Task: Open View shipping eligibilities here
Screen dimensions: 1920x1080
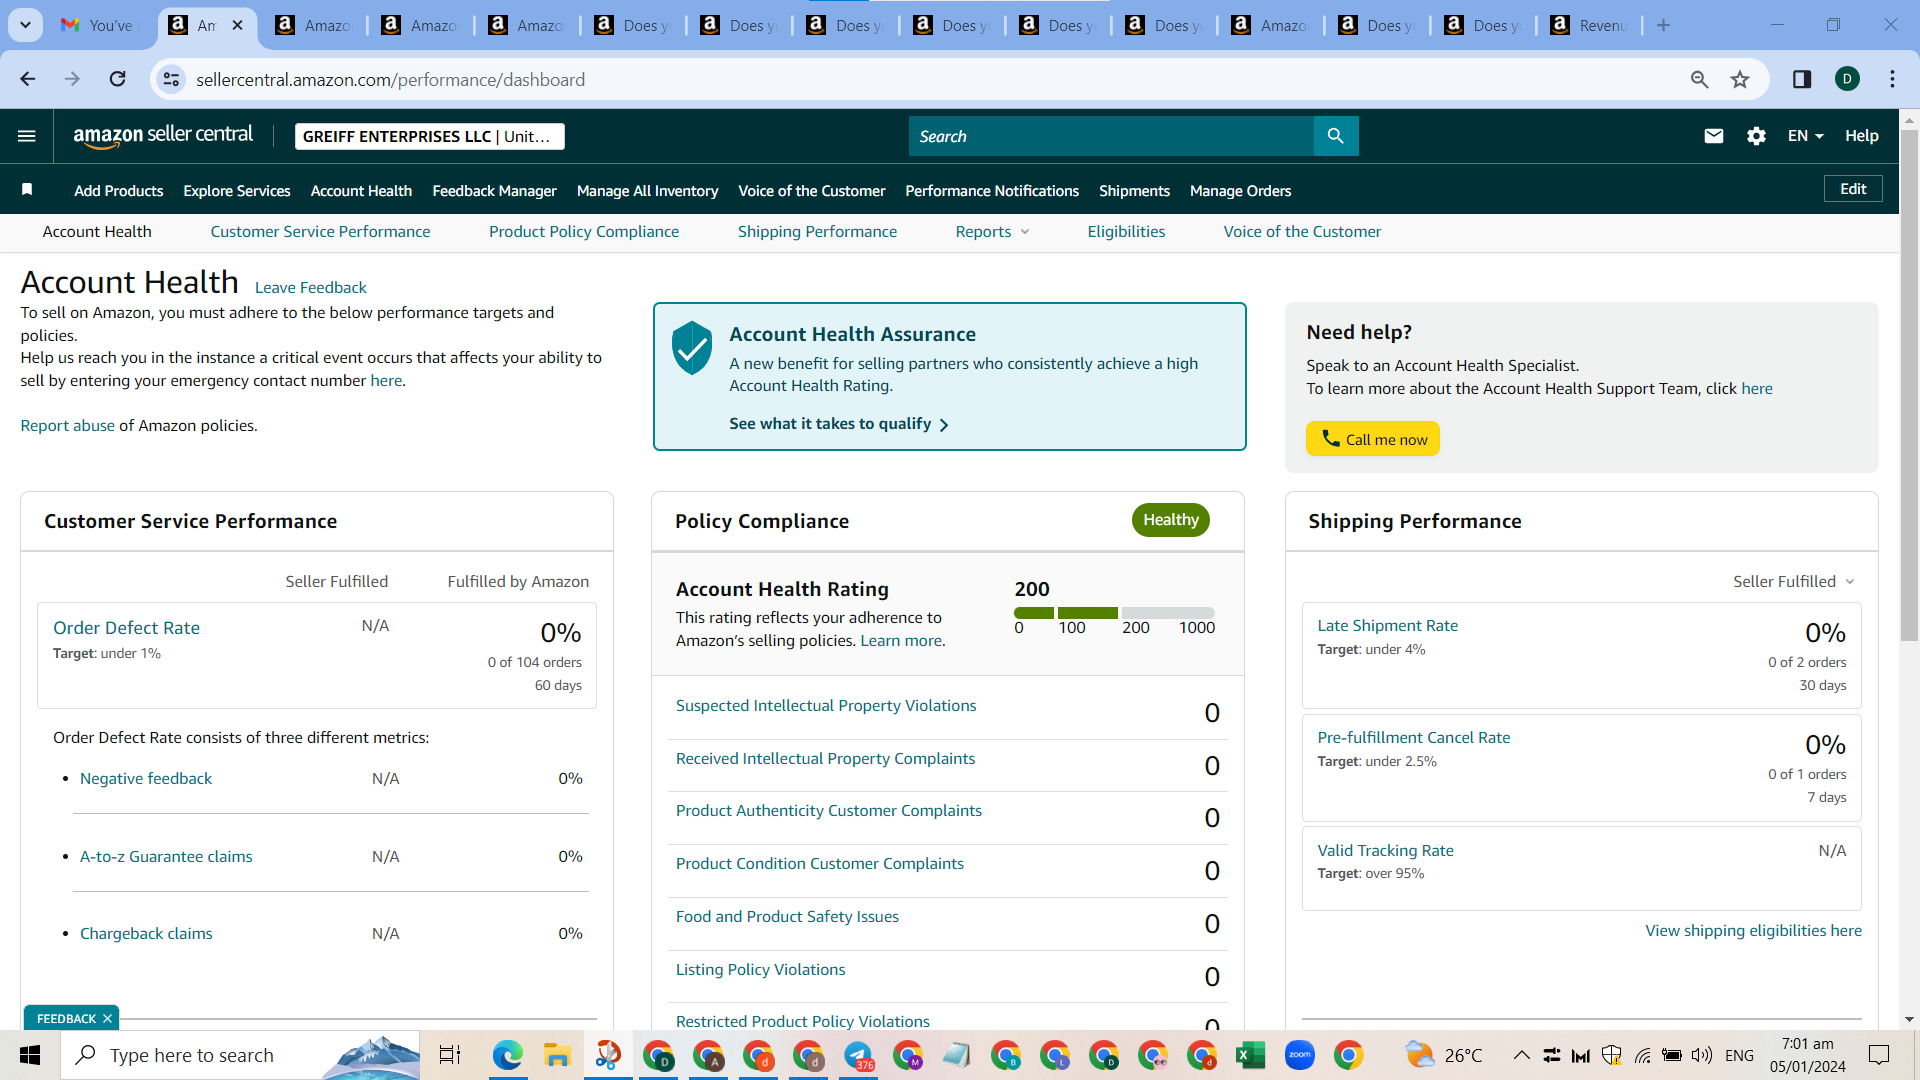Action: 1753,931
